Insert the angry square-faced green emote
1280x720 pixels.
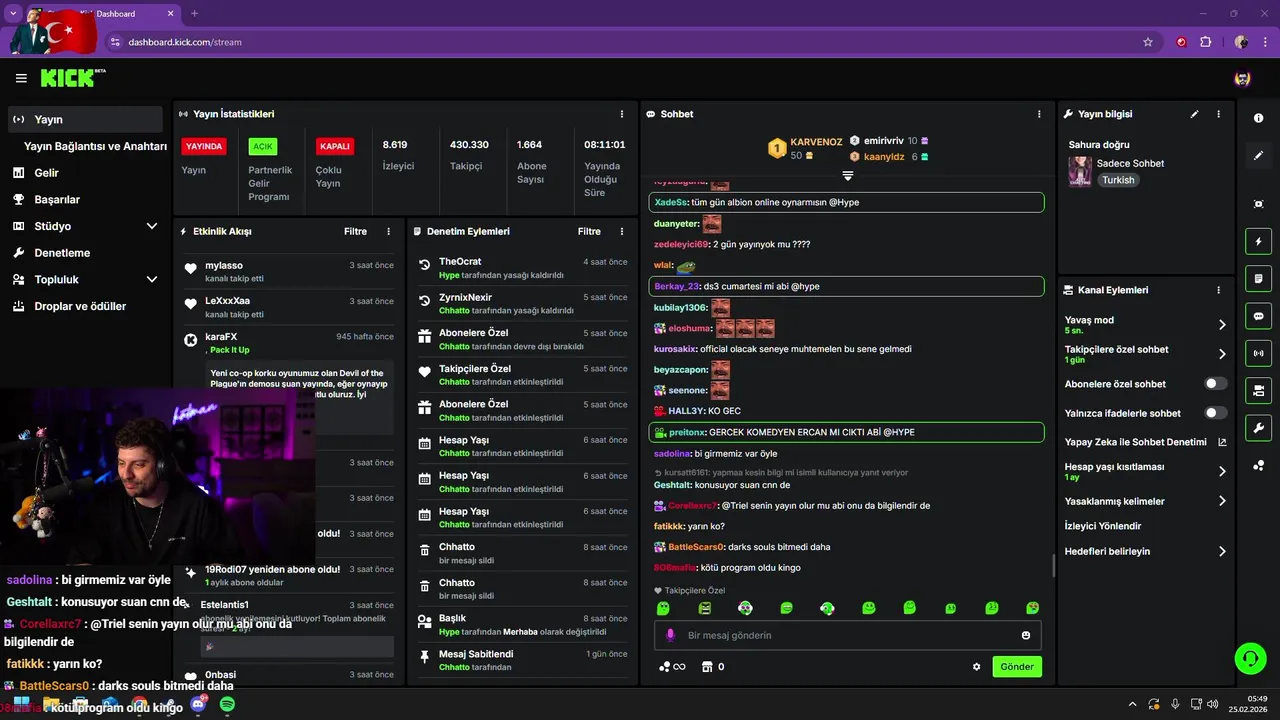(704, 608)
